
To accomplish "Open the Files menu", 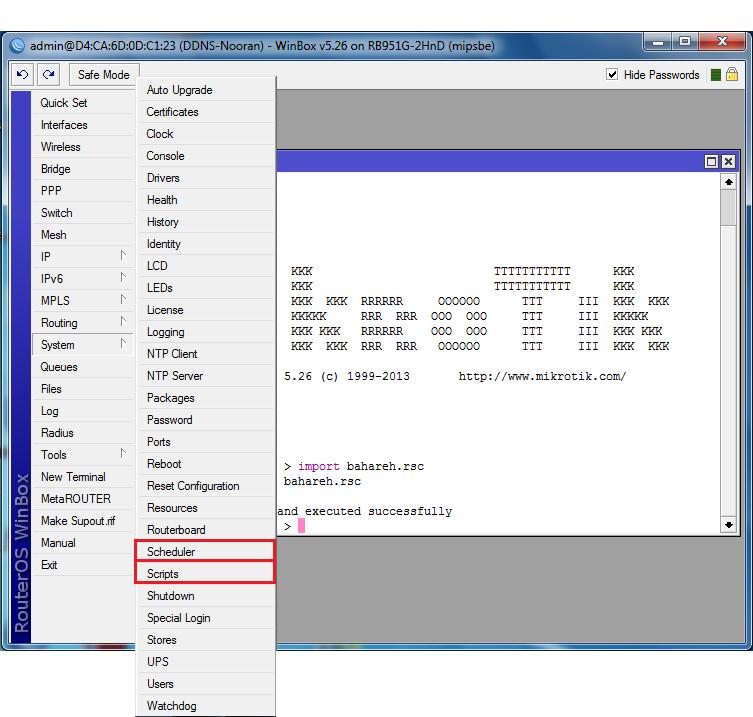I will [83, 389].
